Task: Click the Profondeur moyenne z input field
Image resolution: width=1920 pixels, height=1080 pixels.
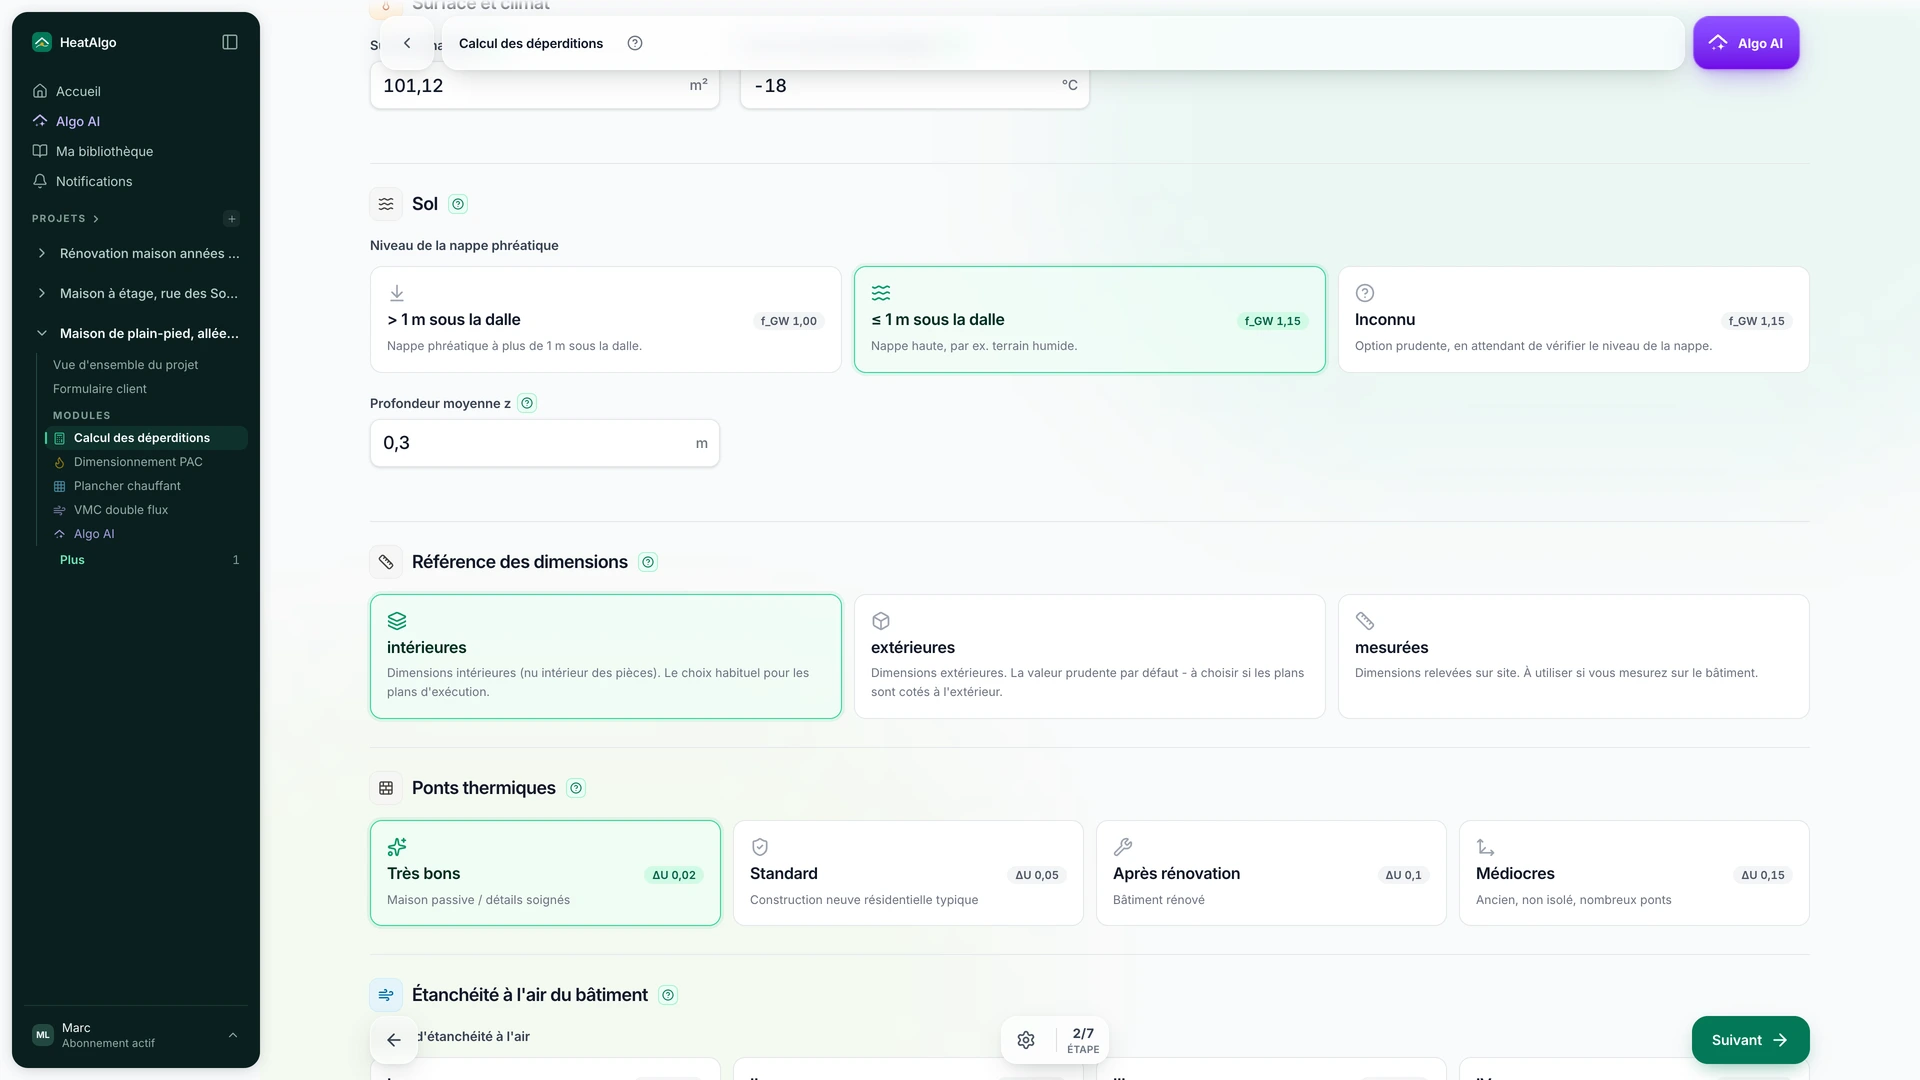Action: click(545, 443)
